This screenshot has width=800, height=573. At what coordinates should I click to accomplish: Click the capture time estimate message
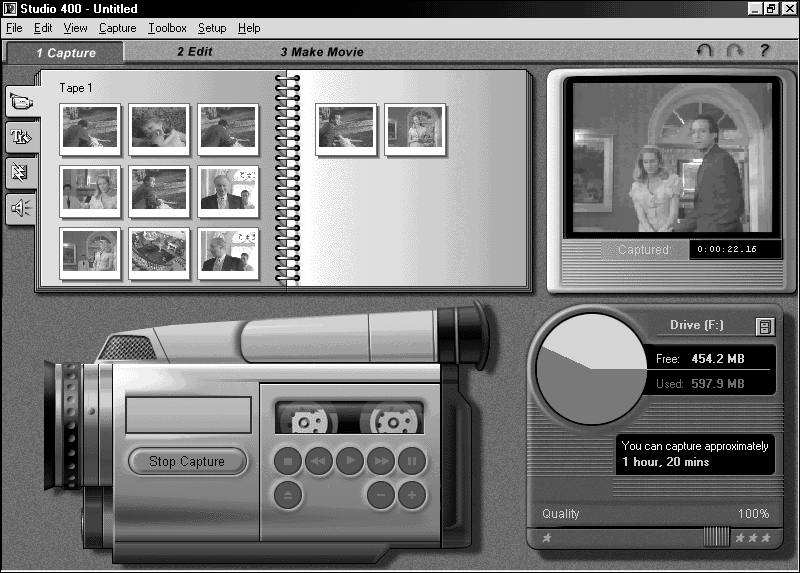pyautogui.click(x=695, y=454)
